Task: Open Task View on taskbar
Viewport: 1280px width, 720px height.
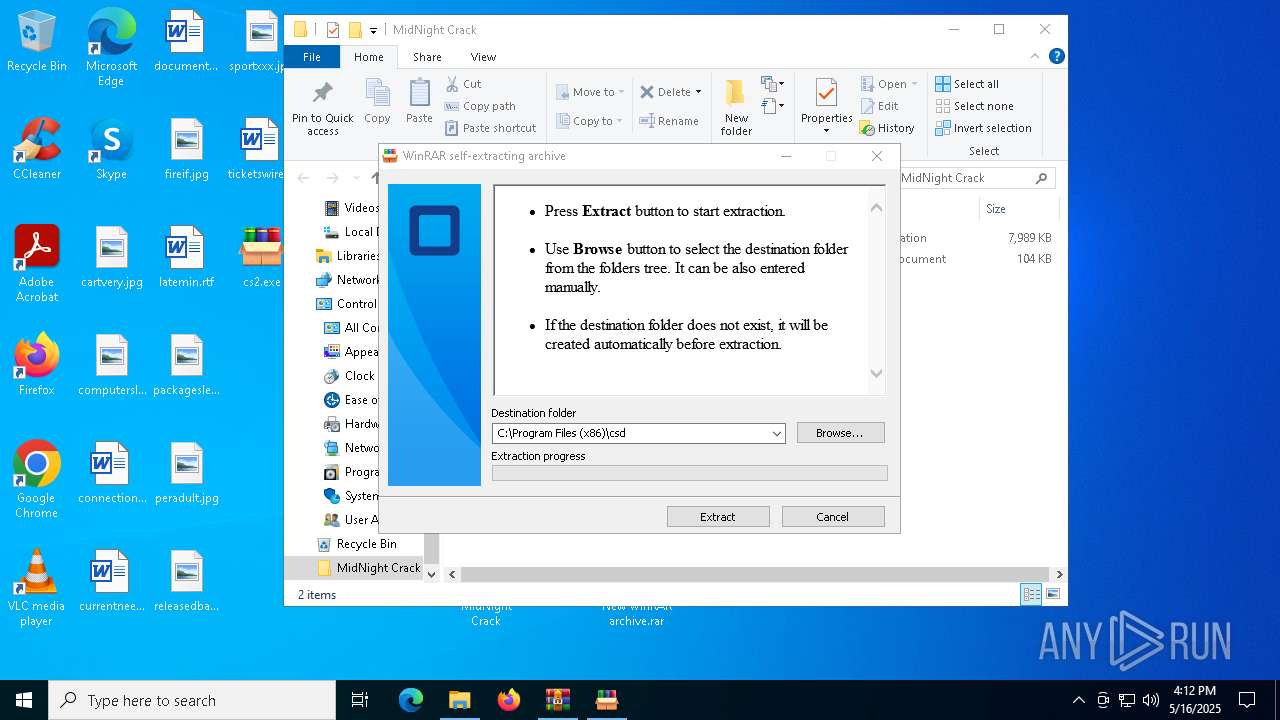Action: [360, 700]
